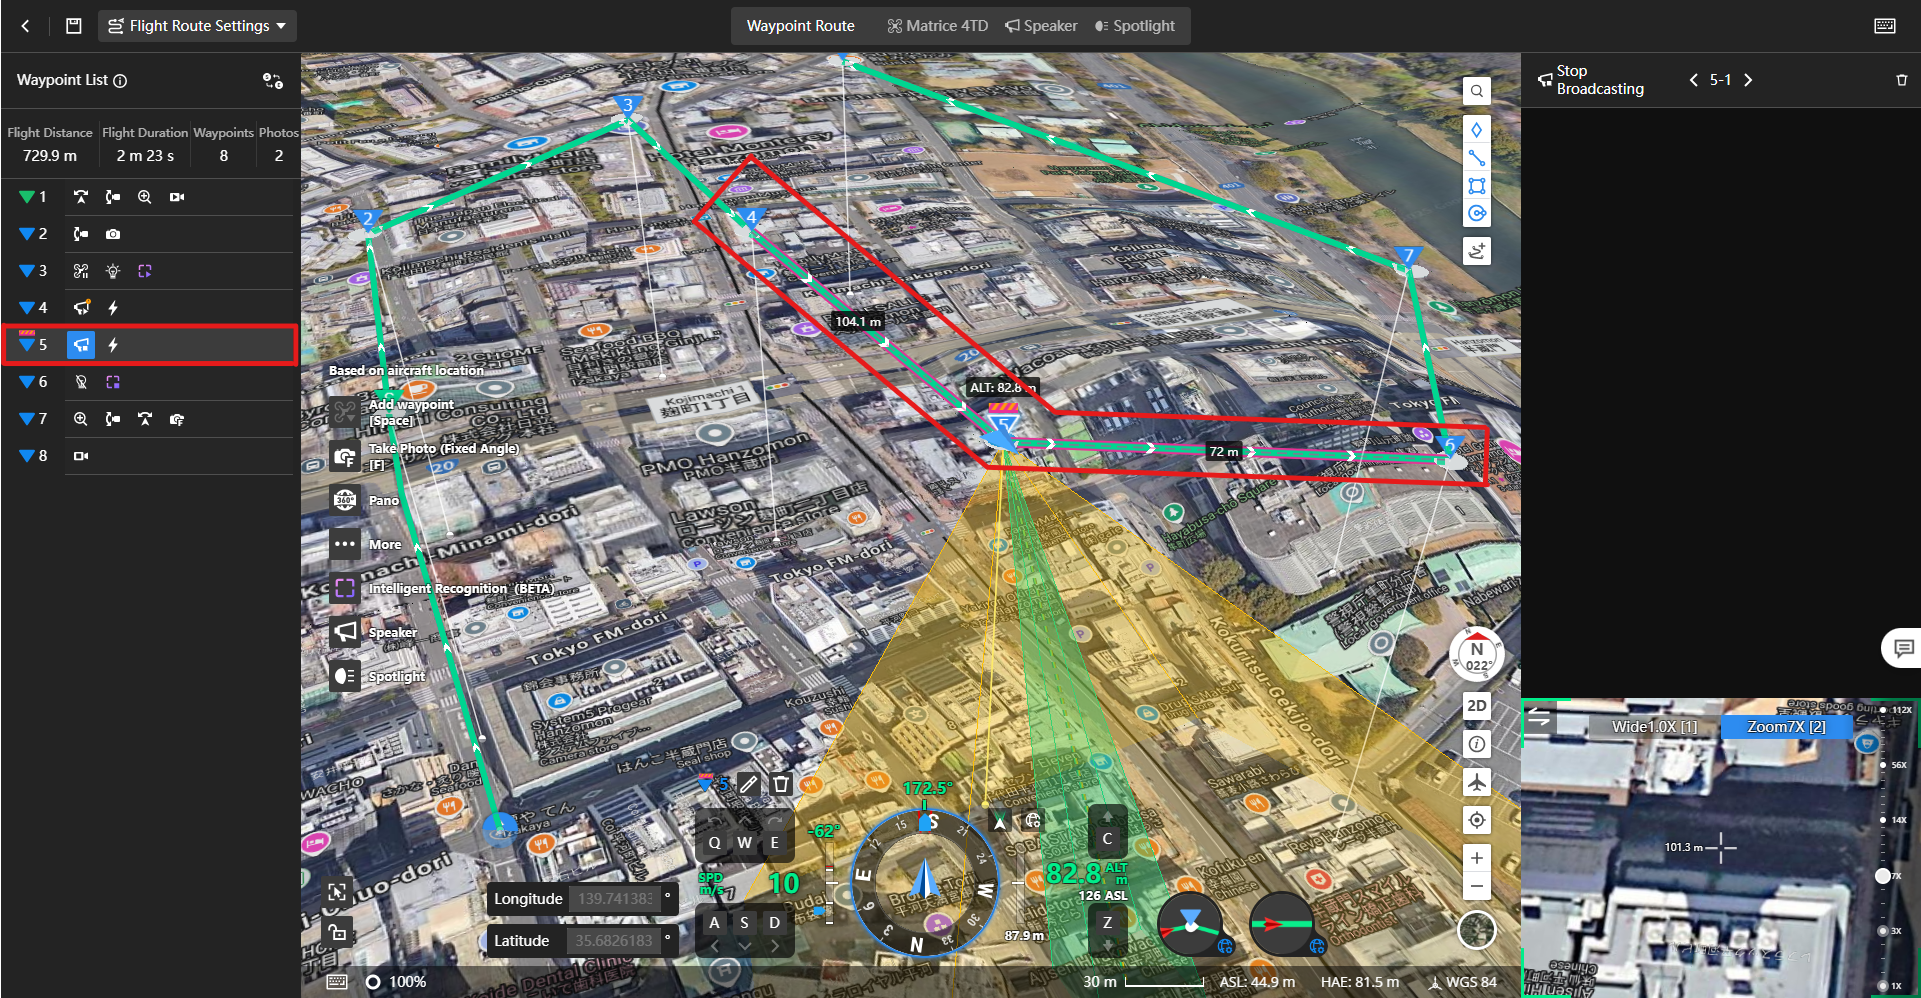Image resolution: width=1921 pixels, height=998 pixels.
Task: Select the speaker action in waypoint 4 row
Action: [81, 308]
